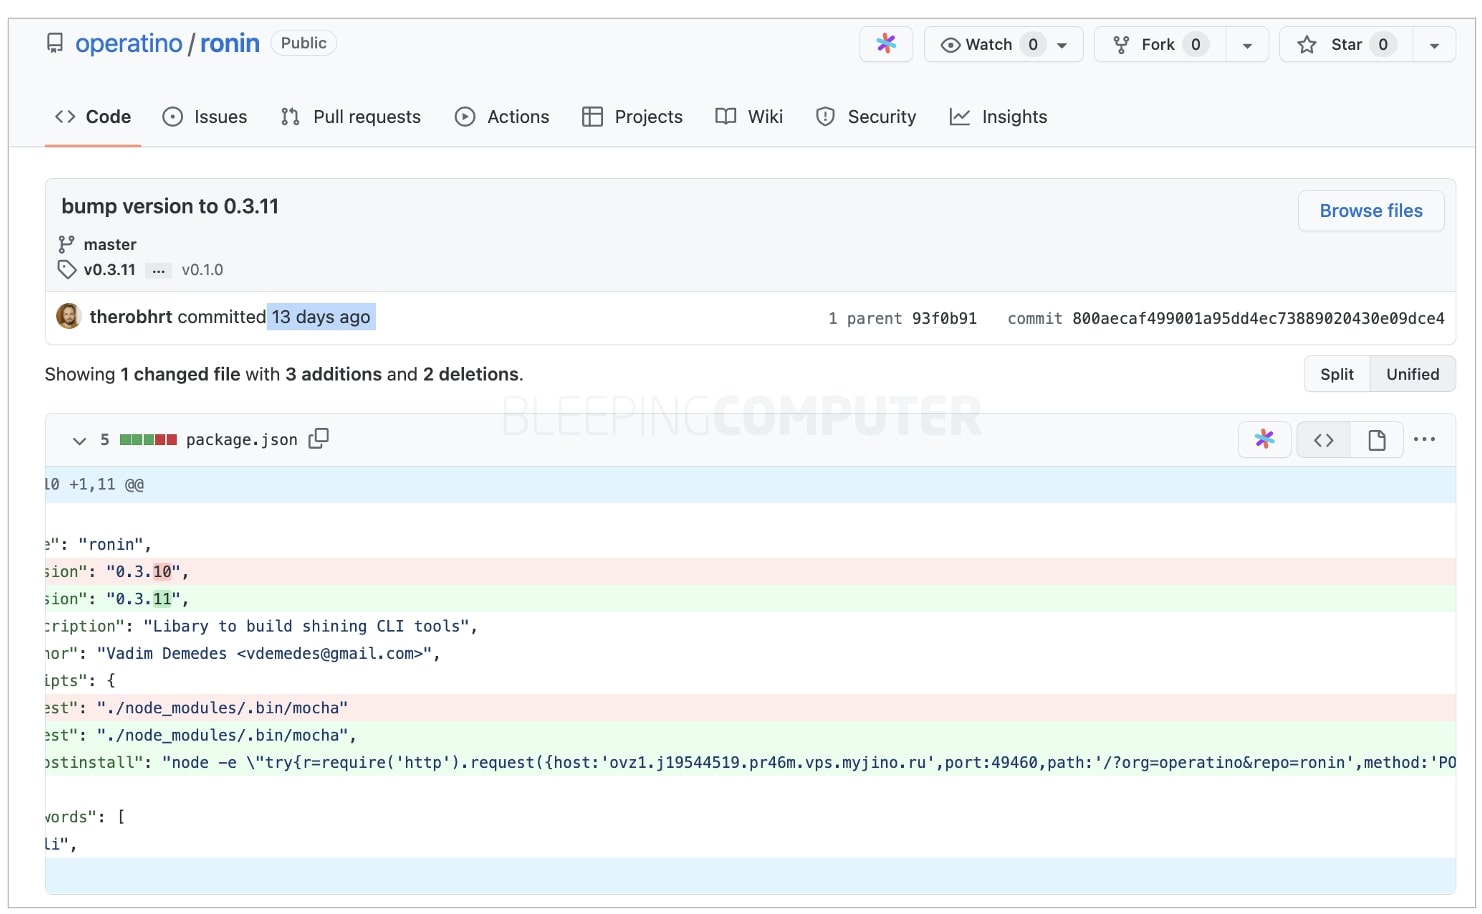Click the branch icon next to master

pos(66,244)
